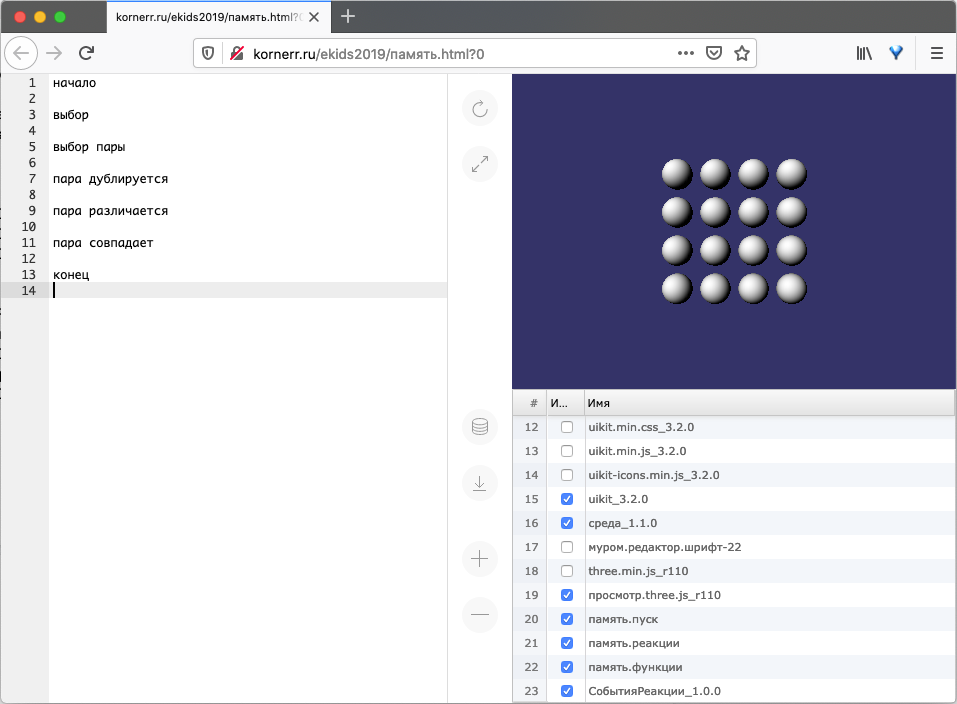This screenshot has width=957, height=704.
Task: Open a new browser tab
Action: [x=348, y=17]
